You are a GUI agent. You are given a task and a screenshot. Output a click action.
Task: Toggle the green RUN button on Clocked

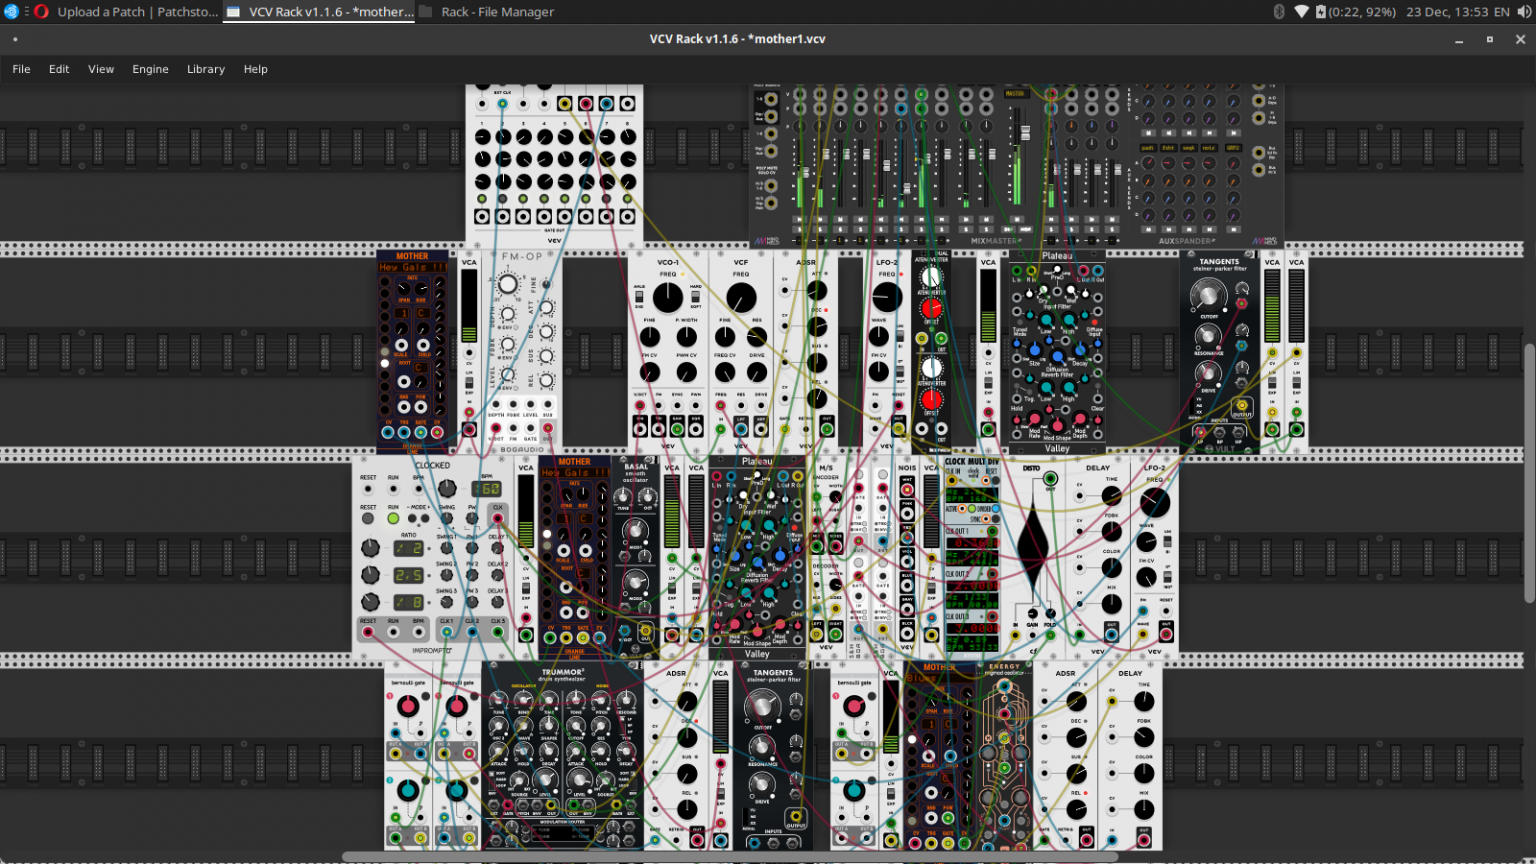(393, 519)
